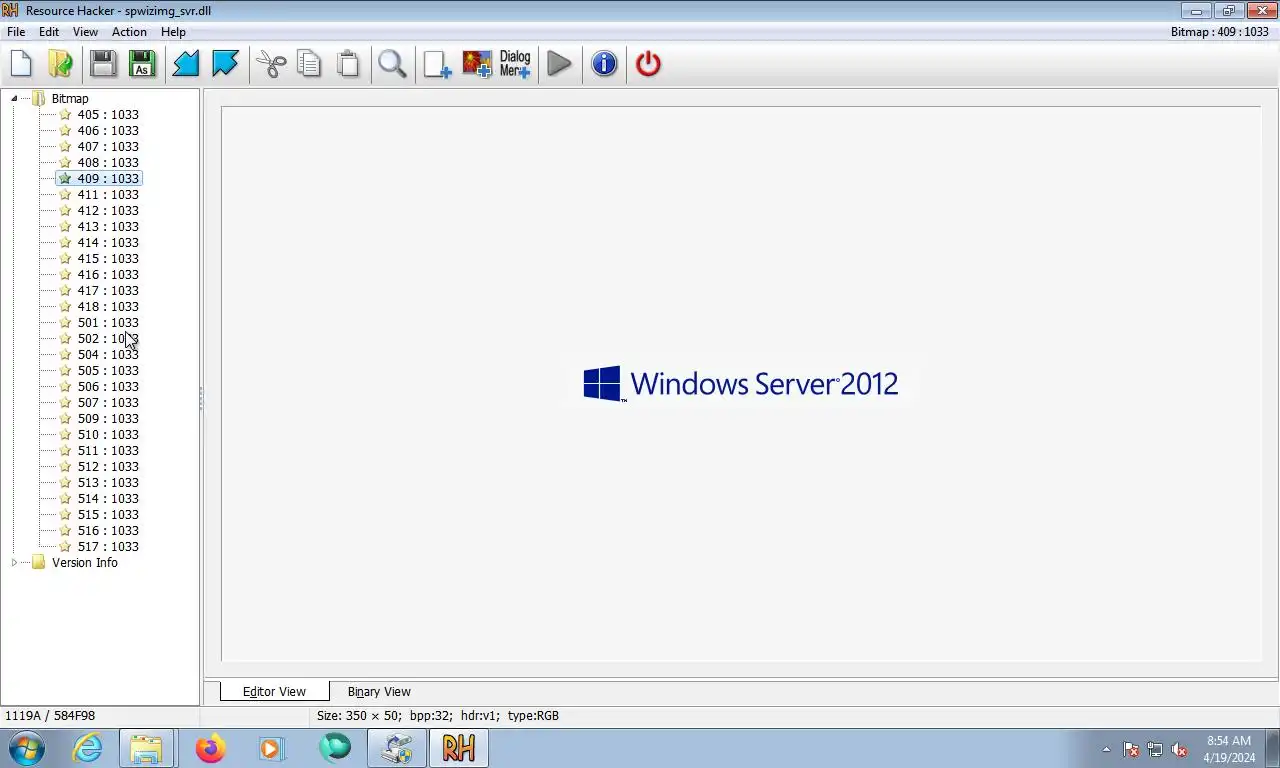The image size is (1280, 768).
Task: Select bitmap resource 411 : 1033
Action: [x=108, y=194]
